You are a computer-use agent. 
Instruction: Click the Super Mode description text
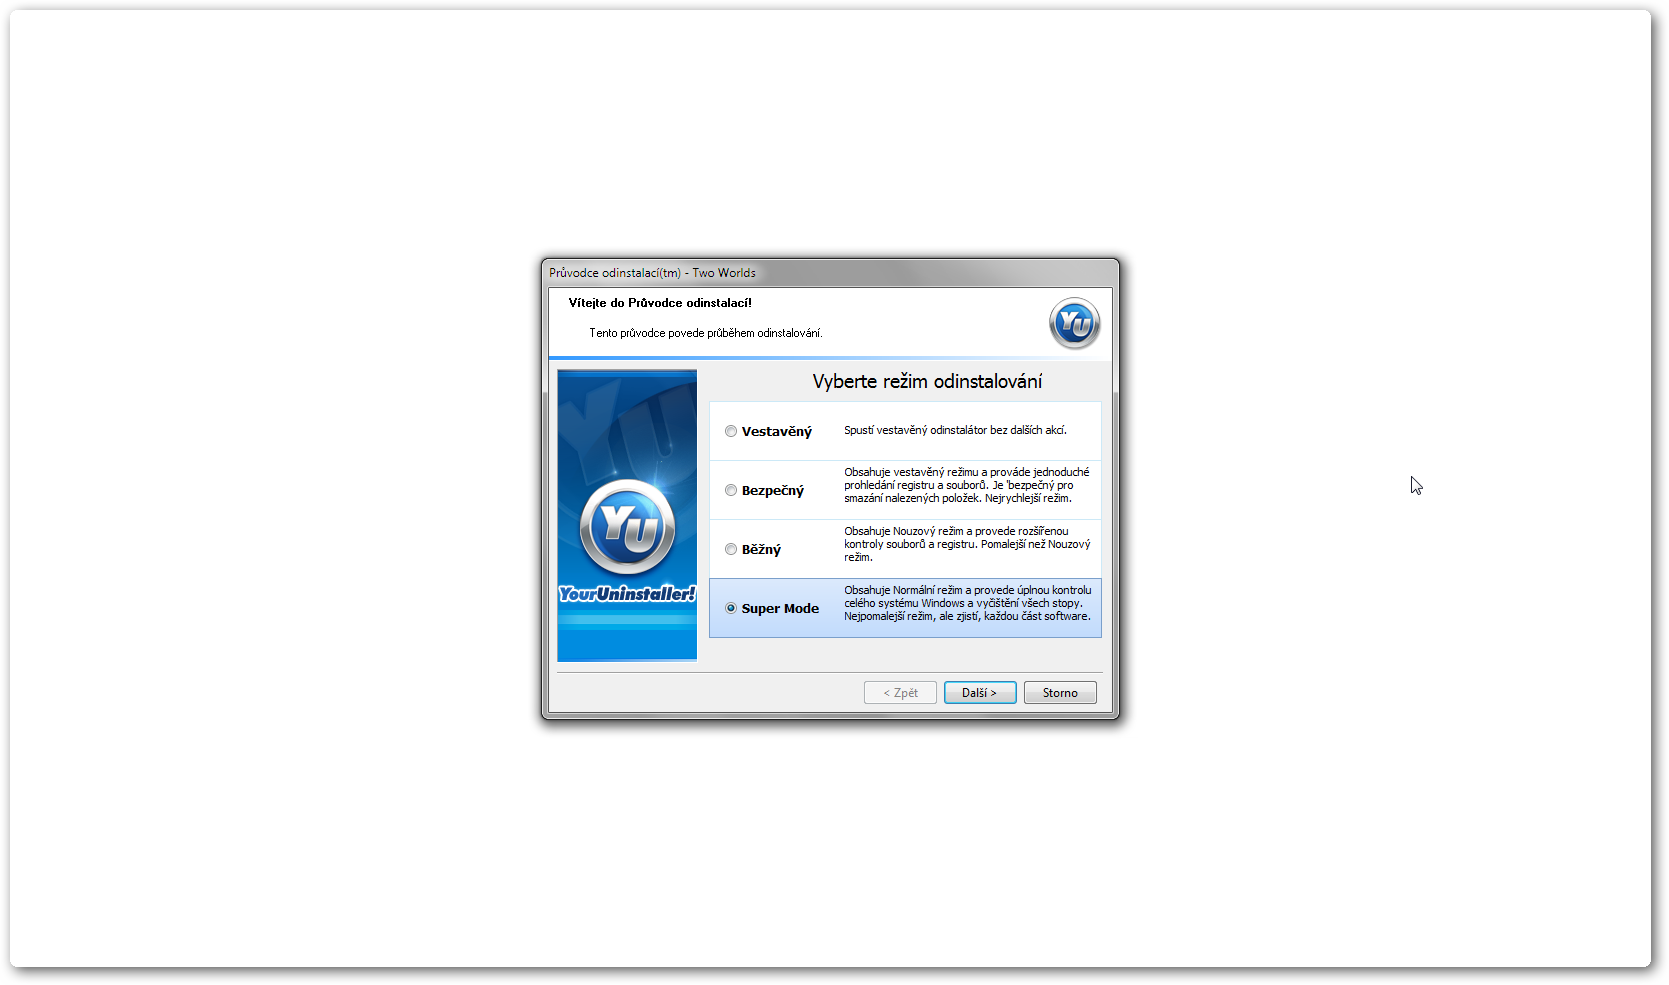pyautogui.click(x=967, y=604)
